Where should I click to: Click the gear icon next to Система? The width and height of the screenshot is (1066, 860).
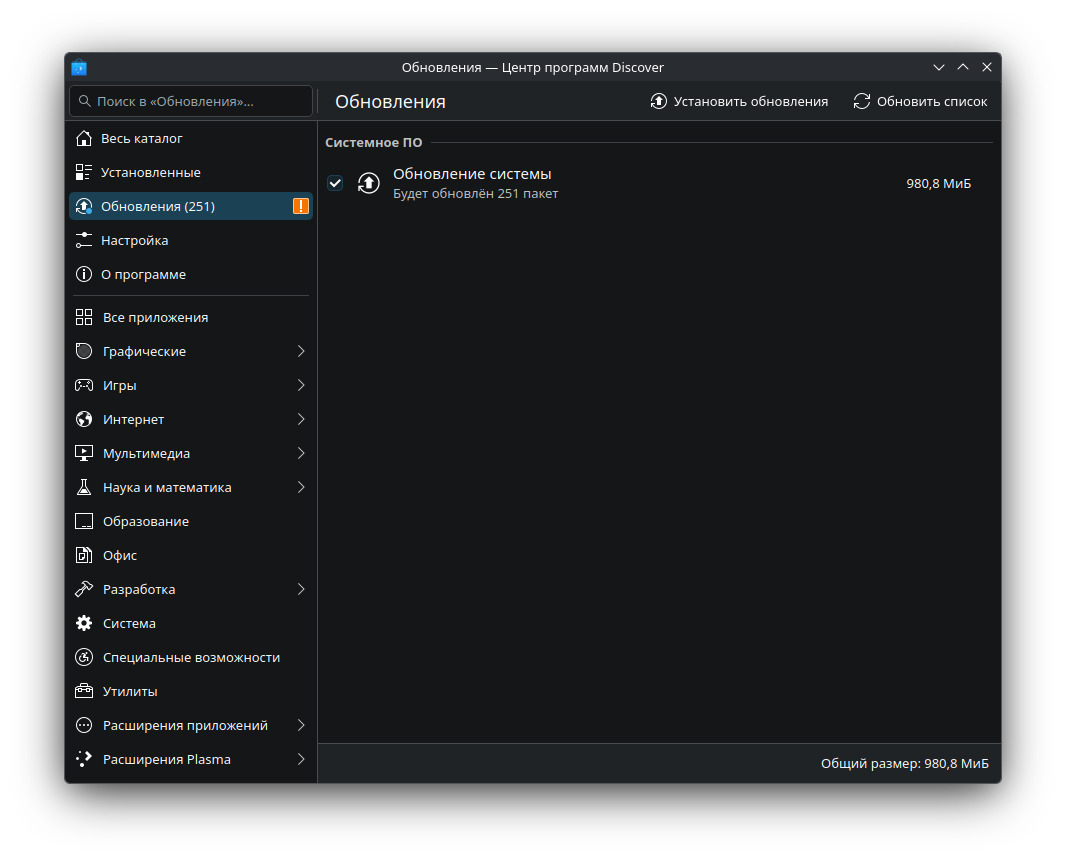(84, 623)
